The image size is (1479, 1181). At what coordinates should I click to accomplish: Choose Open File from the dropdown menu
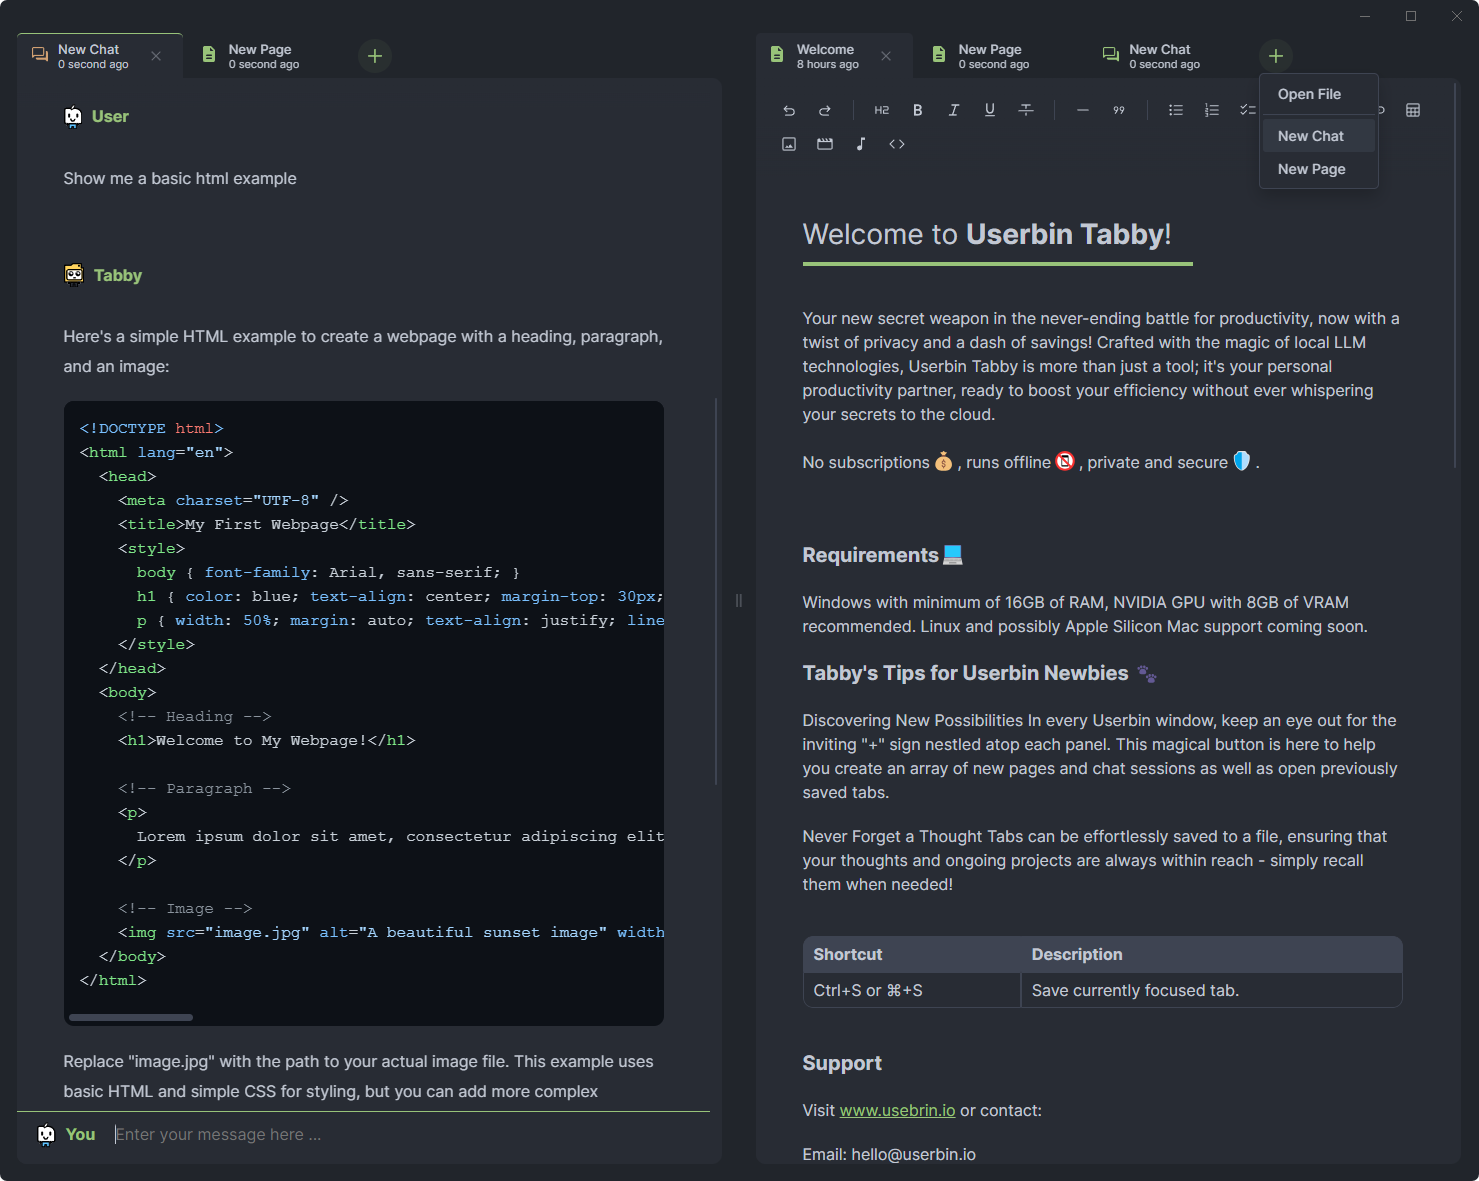tap(1318, 94)
